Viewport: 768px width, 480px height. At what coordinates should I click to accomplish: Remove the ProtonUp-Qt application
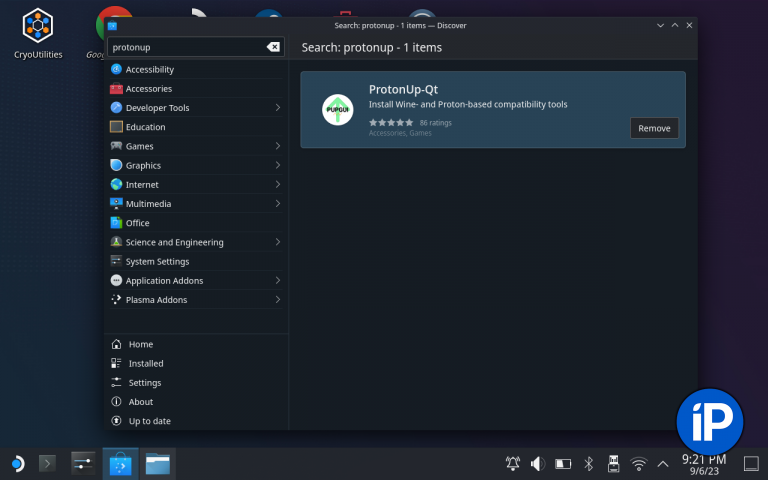point(654,128)
